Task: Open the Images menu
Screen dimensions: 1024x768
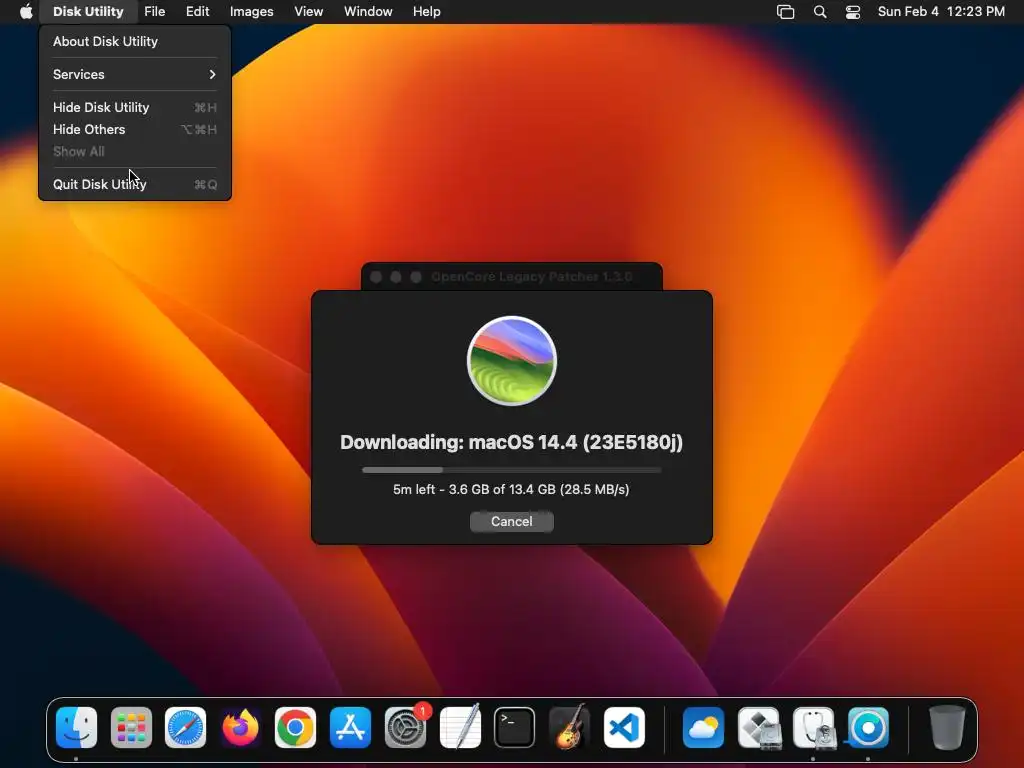Action: [251, 11]
